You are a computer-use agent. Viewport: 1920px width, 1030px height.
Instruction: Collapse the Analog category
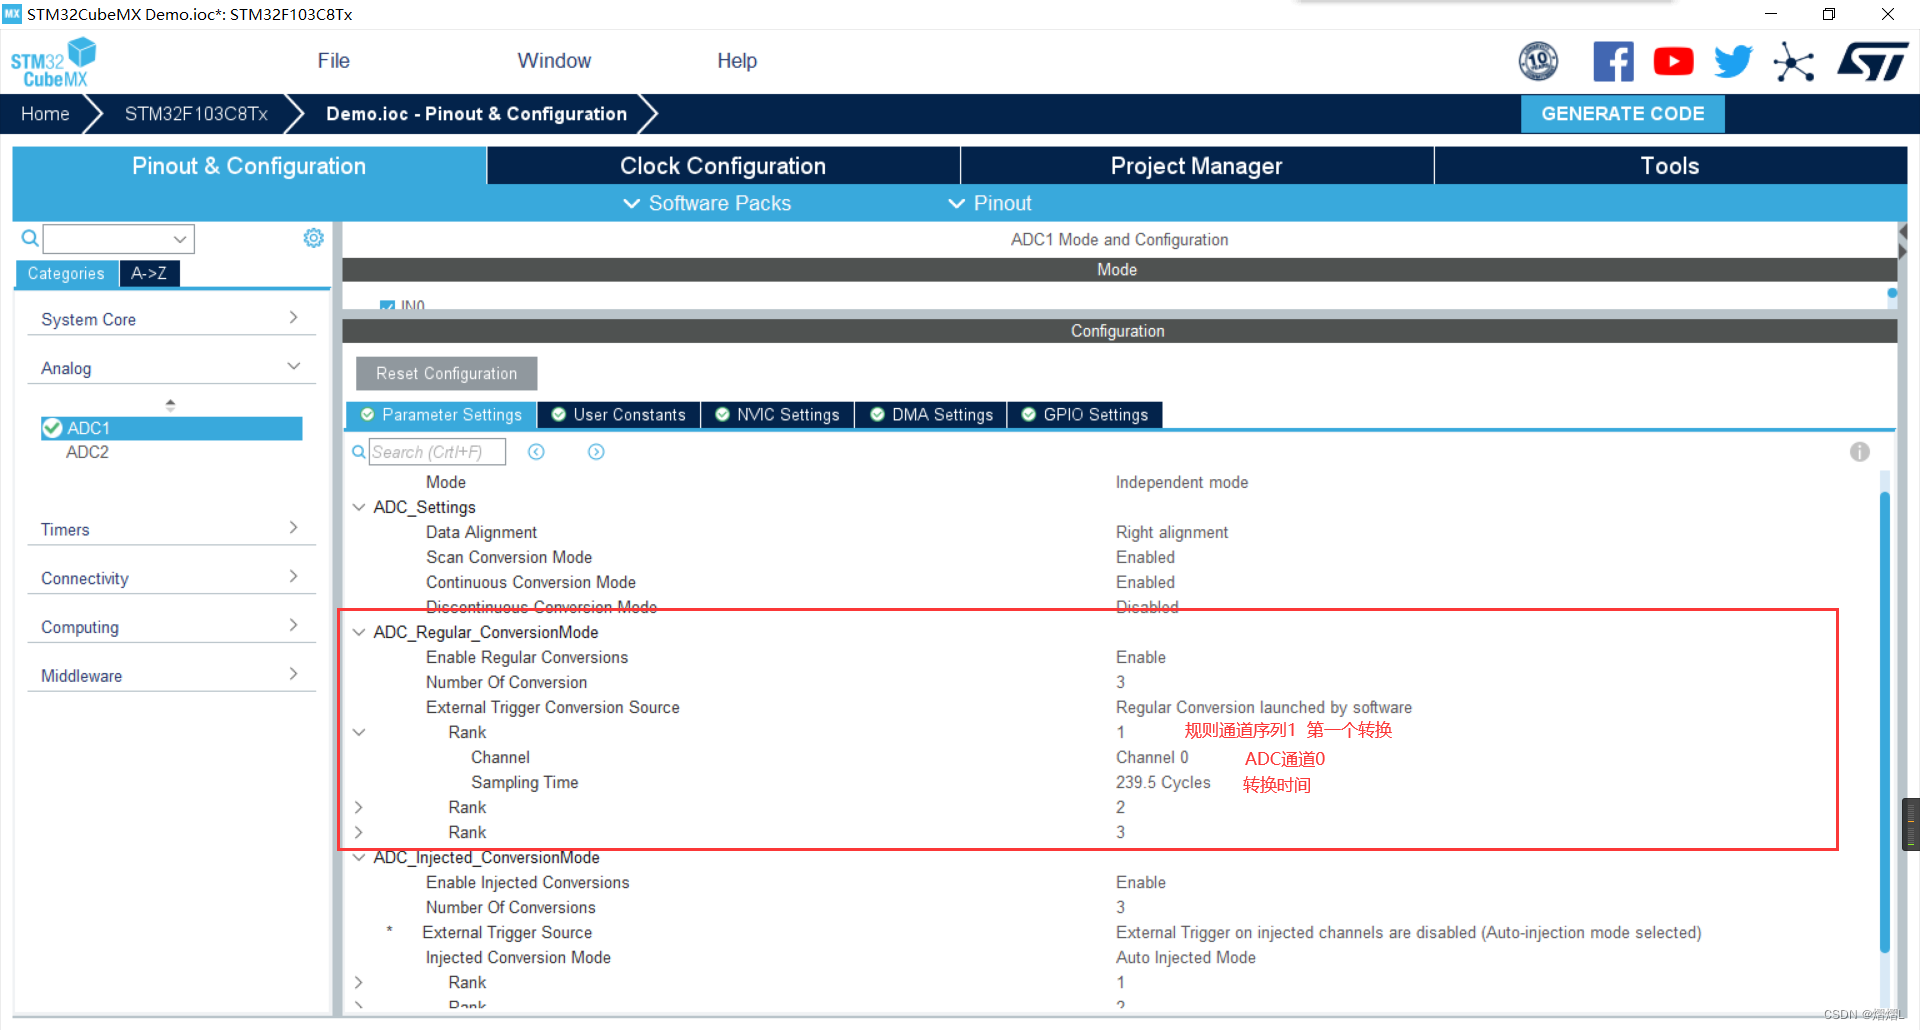click(293, 367)
